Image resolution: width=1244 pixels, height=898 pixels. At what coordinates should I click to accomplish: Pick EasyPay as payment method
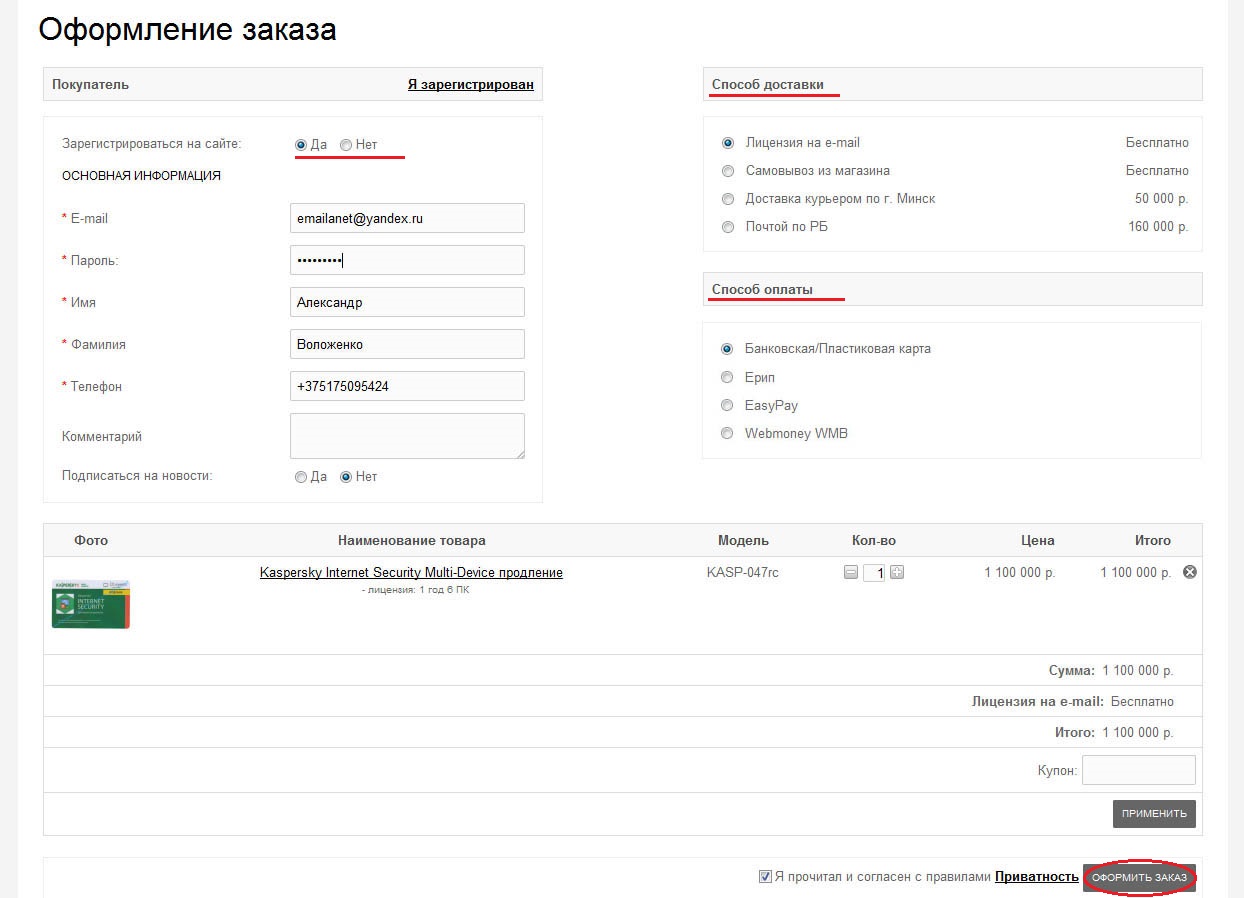coord(728,405)
